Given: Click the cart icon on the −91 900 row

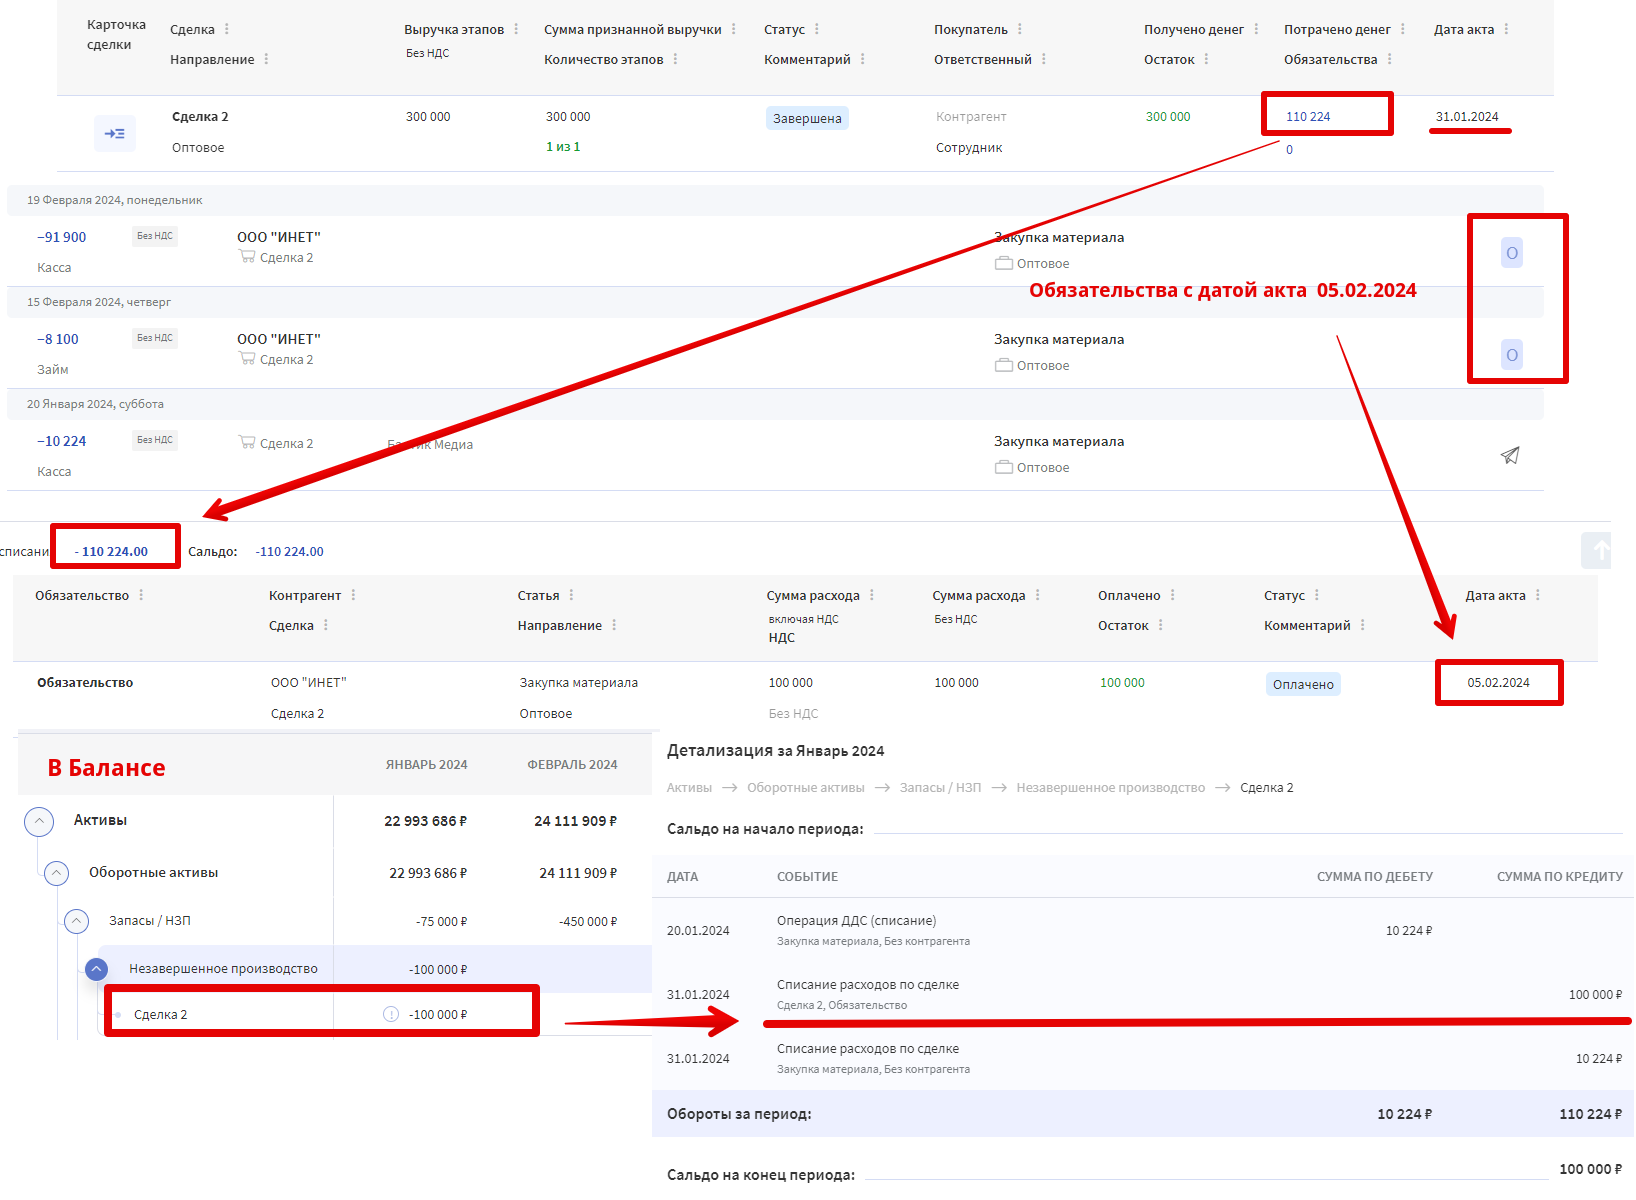Looking at the screenshot, I should (247, 257).
